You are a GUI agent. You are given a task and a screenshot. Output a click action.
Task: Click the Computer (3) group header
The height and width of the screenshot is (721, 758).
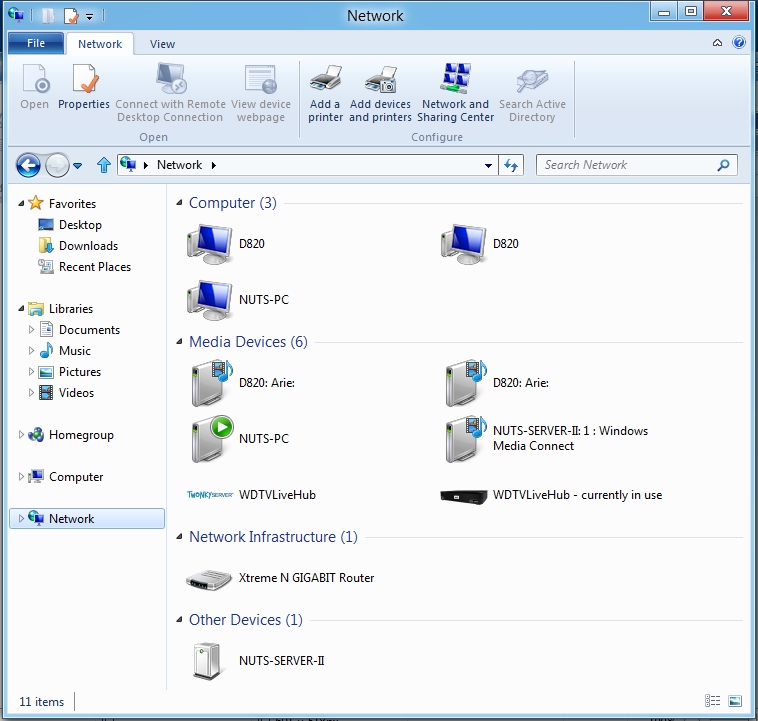(x=233, y=203)
